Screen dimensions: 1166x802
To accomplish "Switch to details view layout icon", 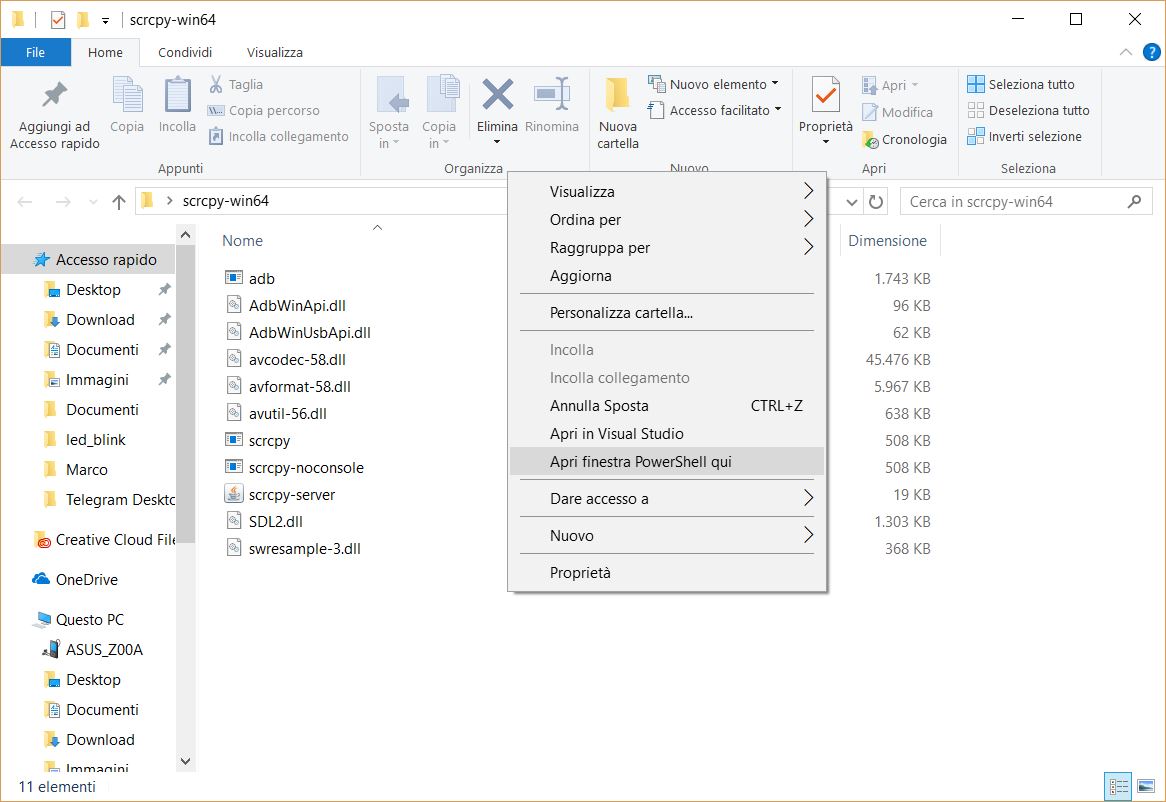I will click(x=1118, y=786).
